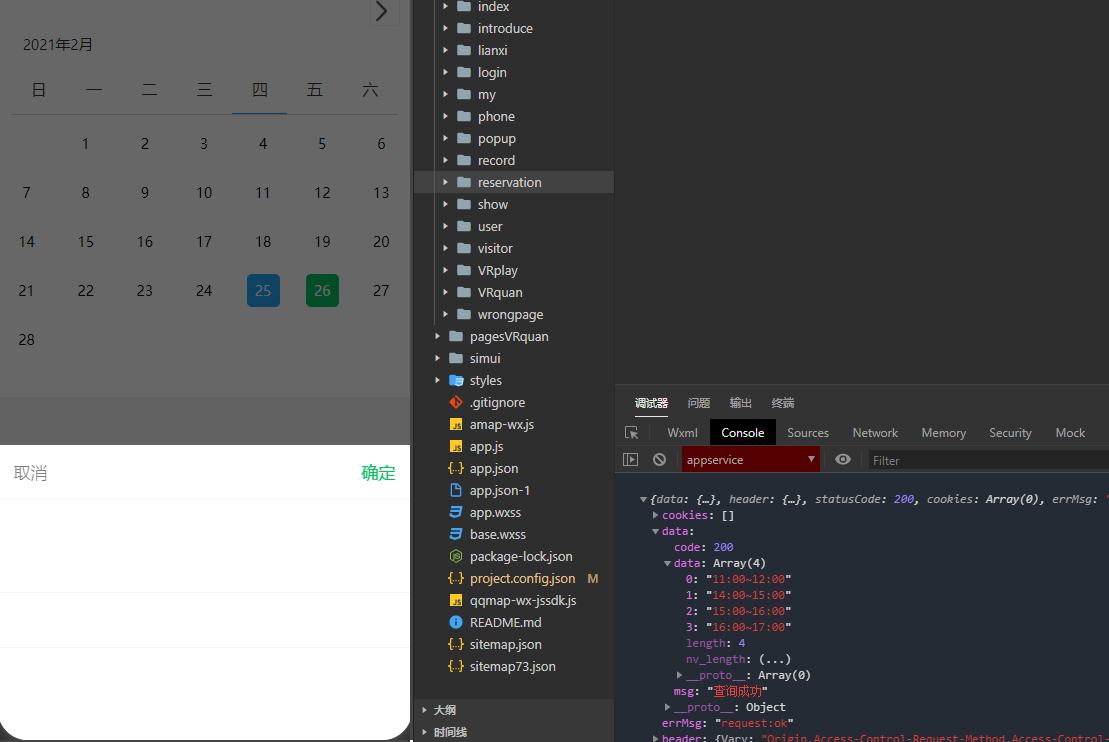Viewport: 1109px width, 742px height.
Task: Open the Memory devtools tab
Action: pos(943,433)
